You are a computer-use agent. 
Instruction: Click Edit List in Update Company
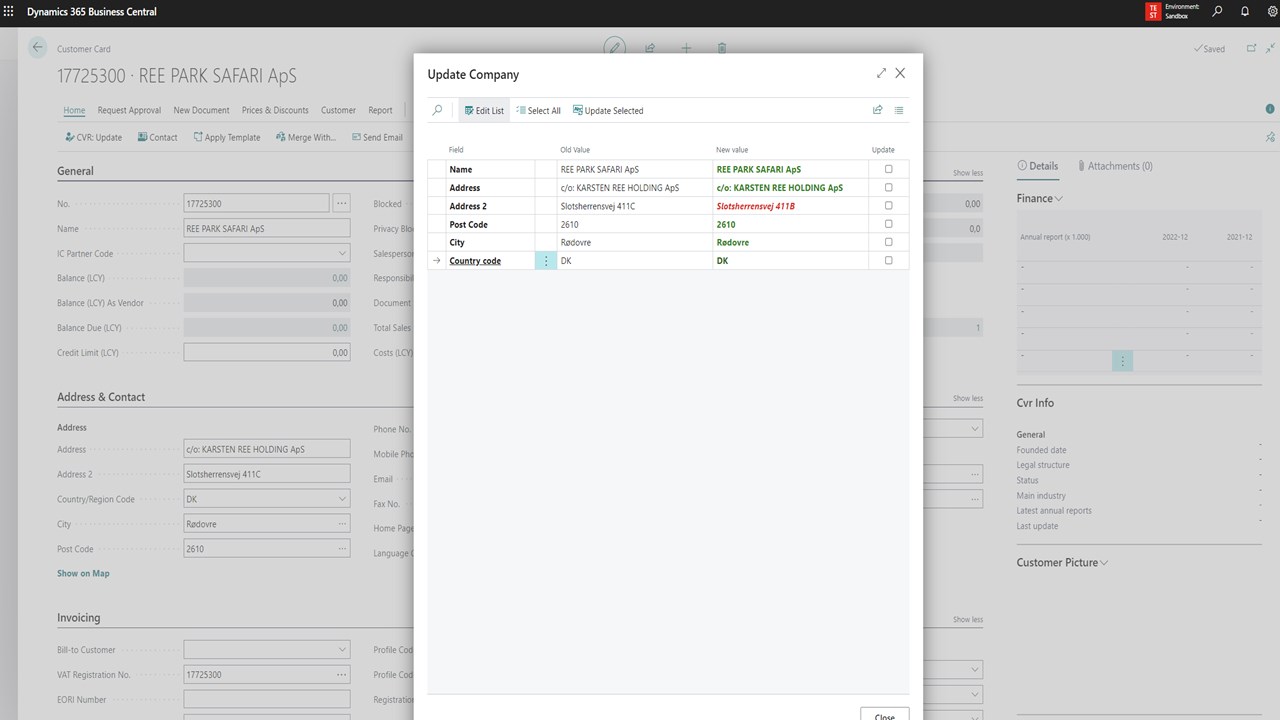point(484,110)
